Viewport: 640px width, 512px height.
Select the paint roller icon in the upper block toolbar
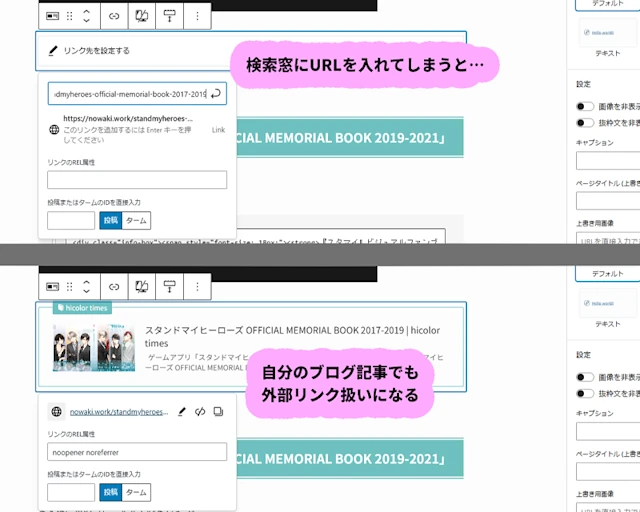[169, 16]
